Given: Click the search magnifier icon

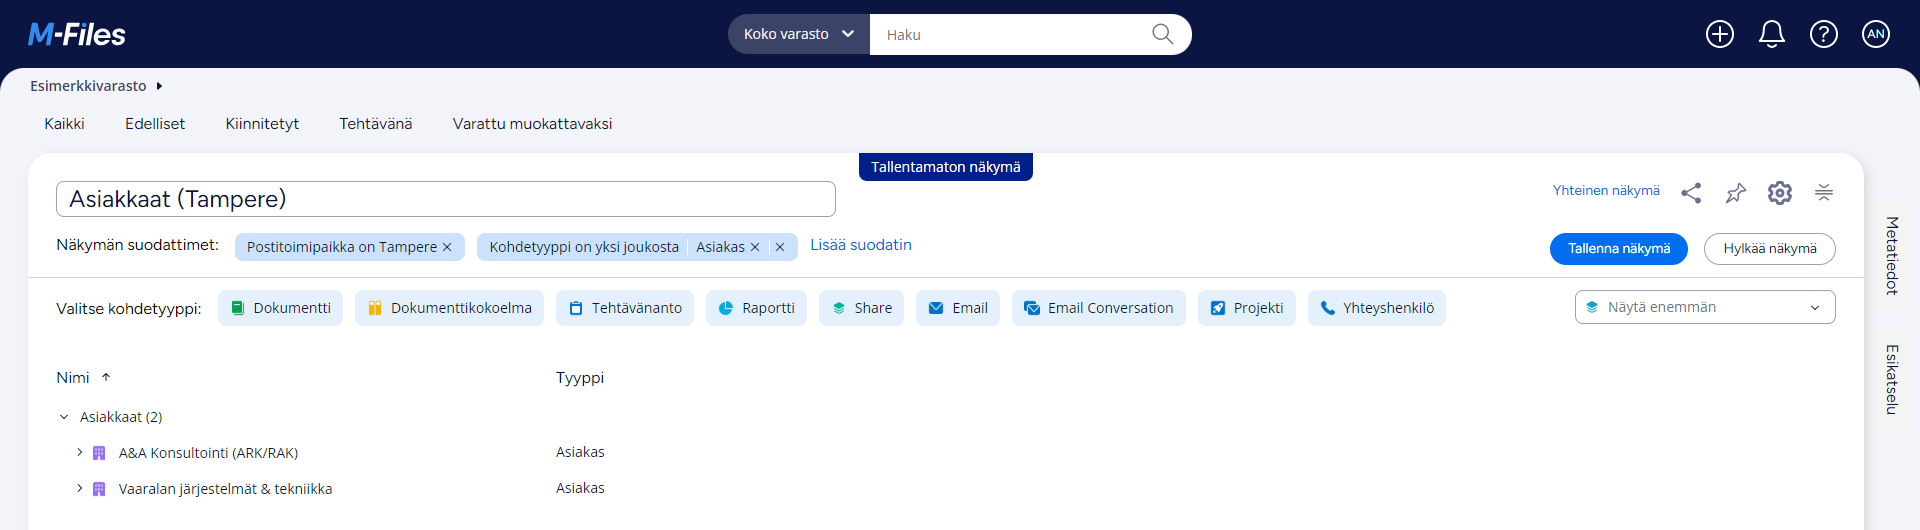Looking at the screenshot, I should click(x=1162, y=34).
